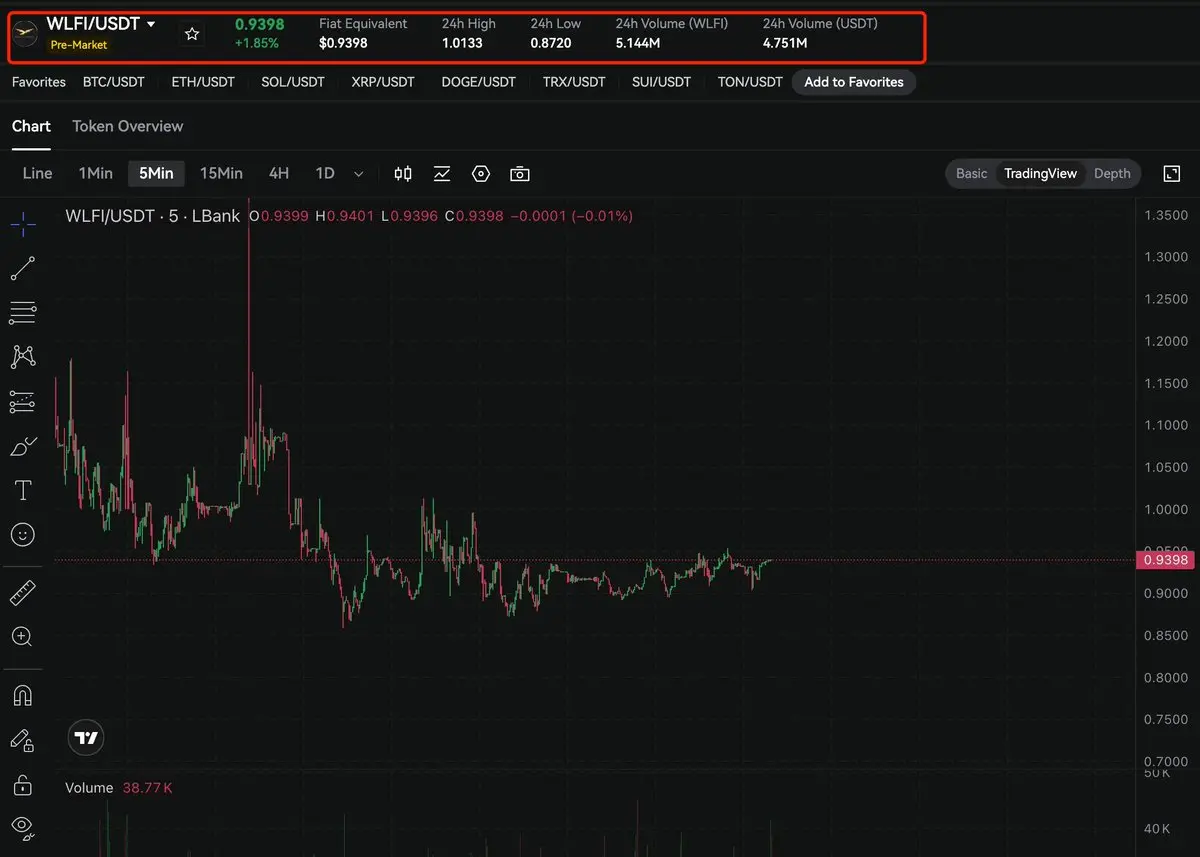Click the Favorites label
The image size is (1200, 857).
click(39, 82)
